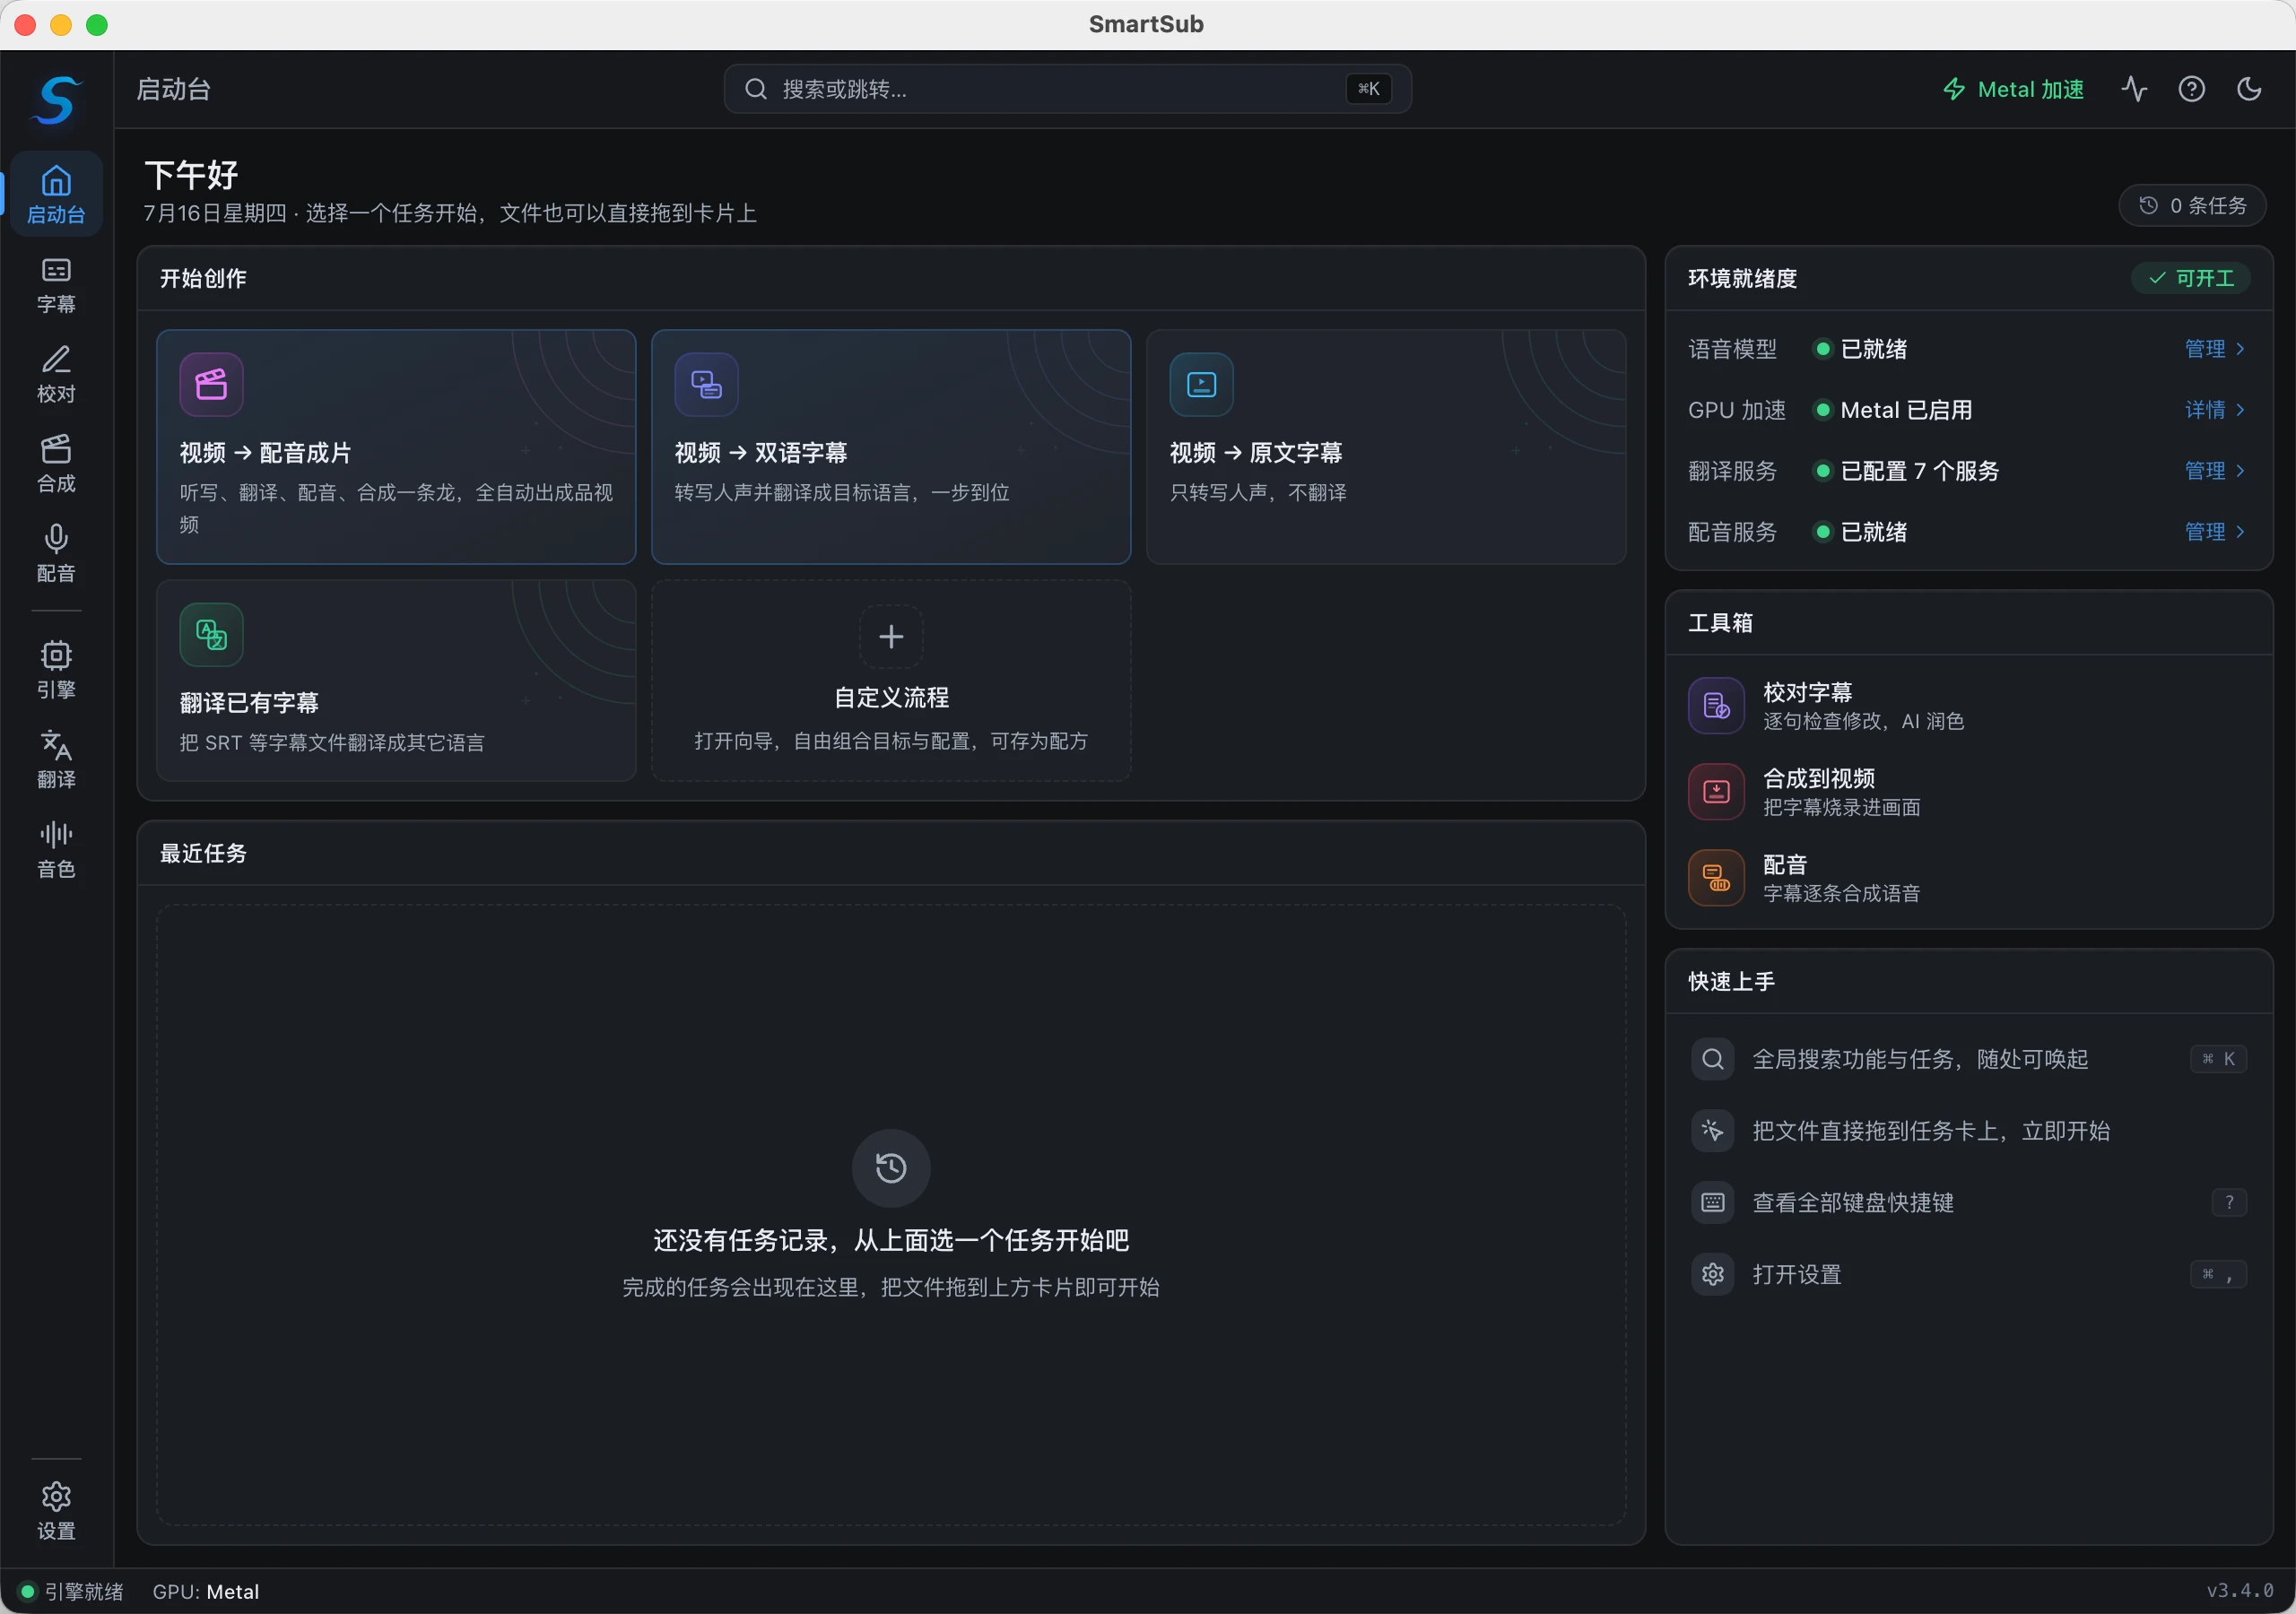Open the 自定义流程 custom workflow card
This screenshot has width=2296, height=1614.
pyautogui.click(x=891, y=680)
